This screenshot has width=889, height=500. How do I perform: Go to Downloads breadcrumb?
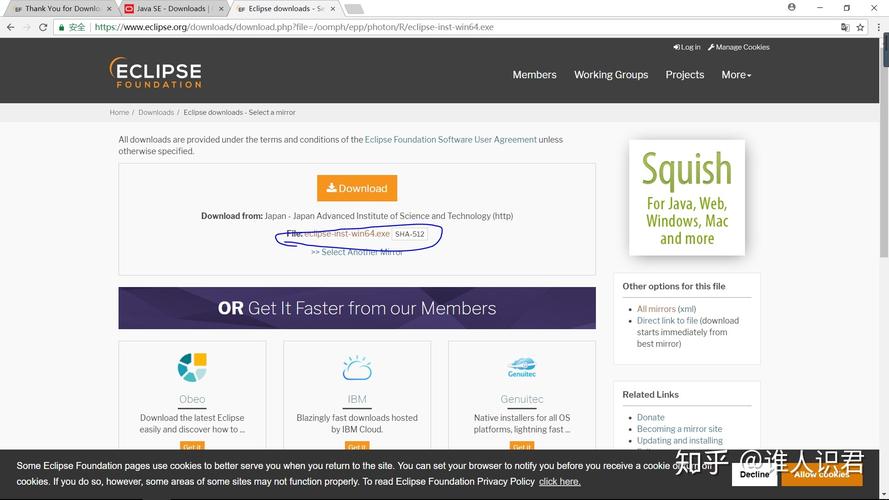(156, 112)
